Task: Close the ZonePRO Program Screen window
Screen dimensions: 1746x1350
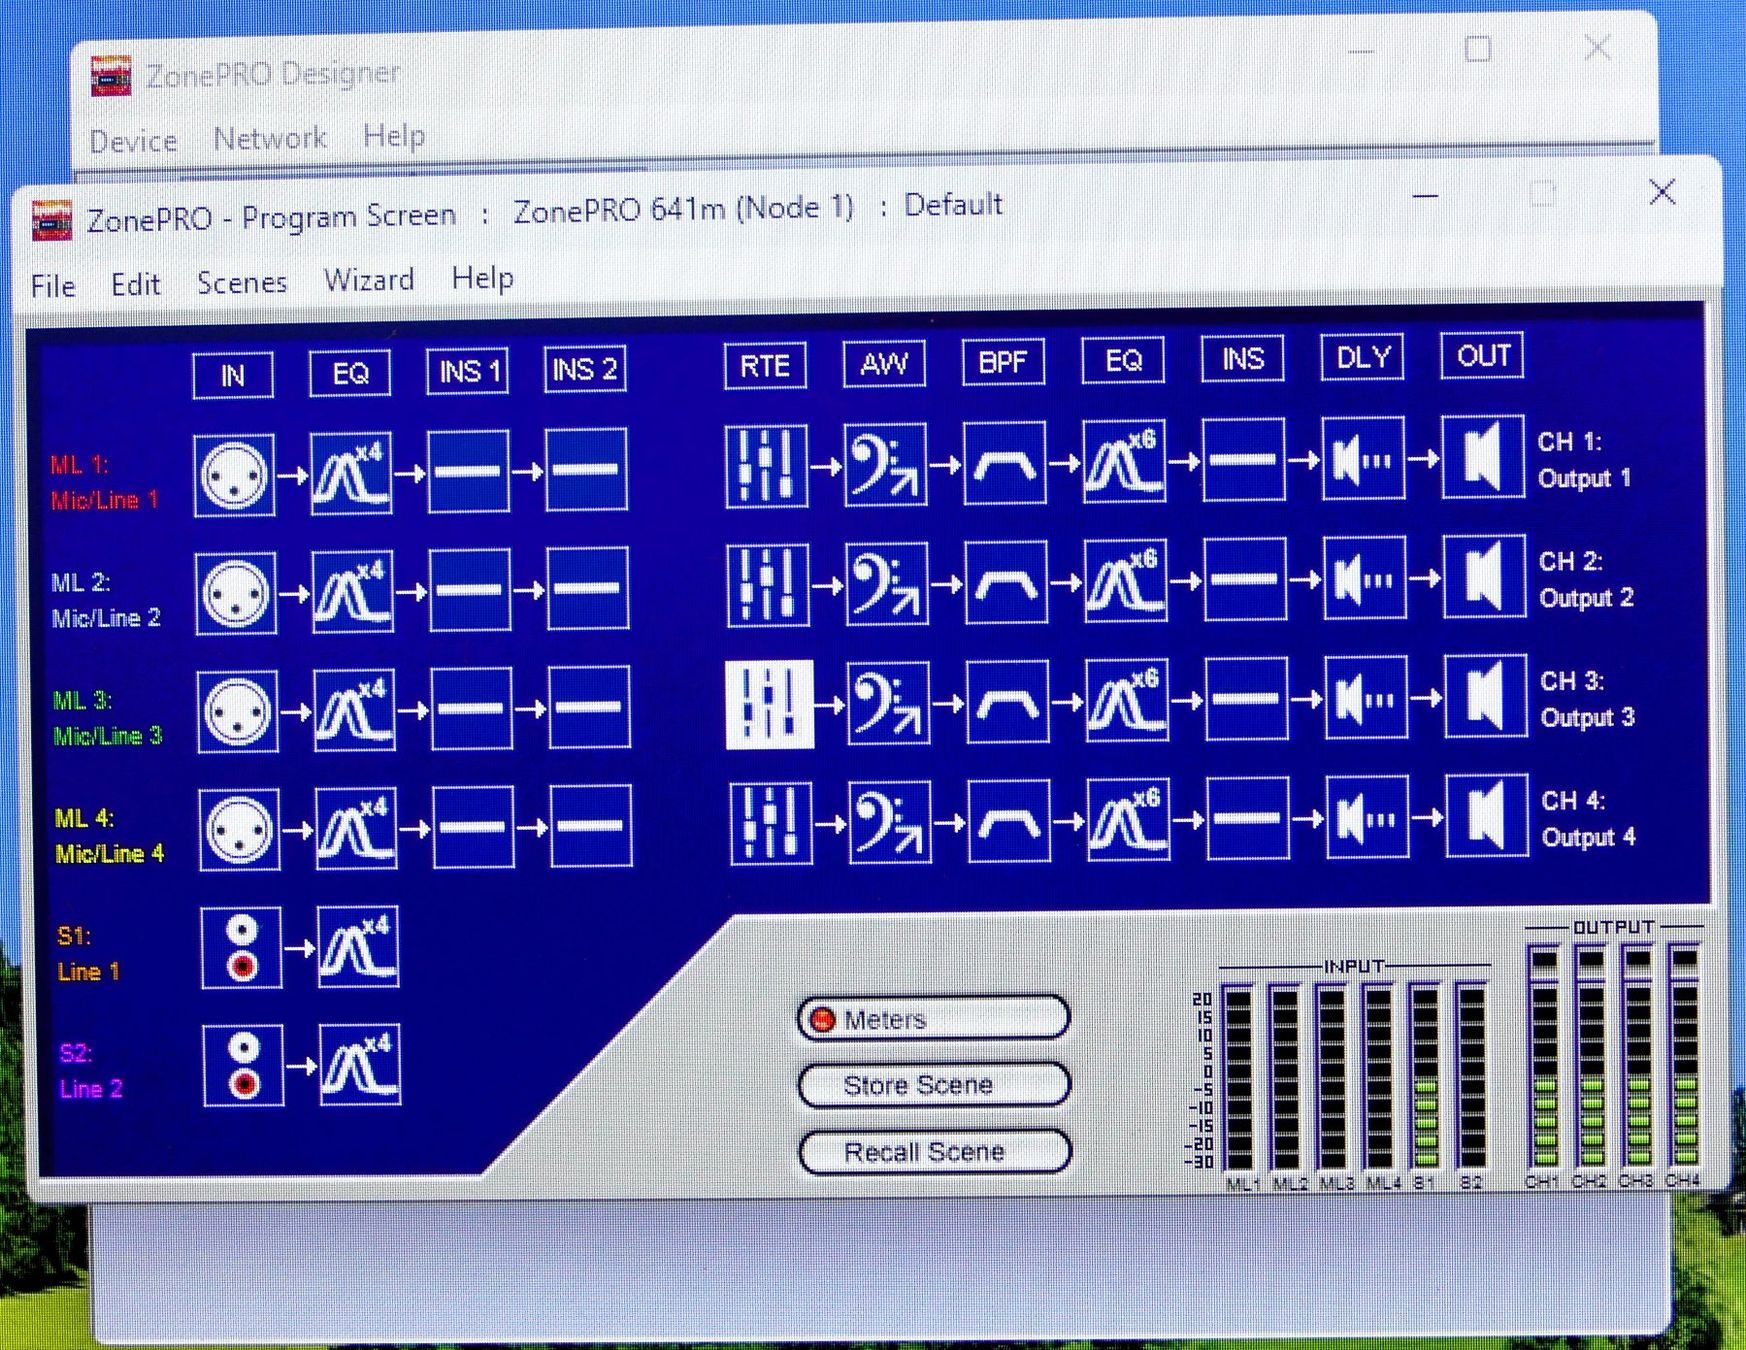Action: [x=1662, y=192]
